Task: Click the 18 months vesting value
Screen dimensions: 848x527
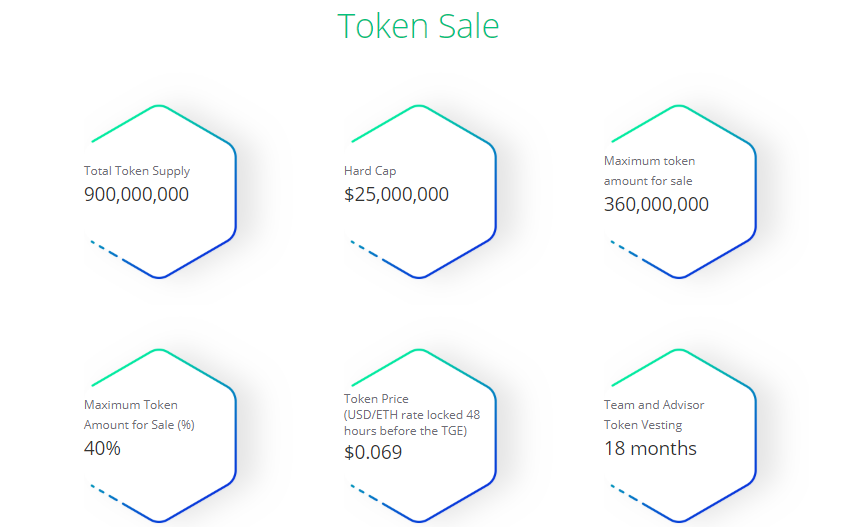Action: pyautogui.click(x=650, y=448)
